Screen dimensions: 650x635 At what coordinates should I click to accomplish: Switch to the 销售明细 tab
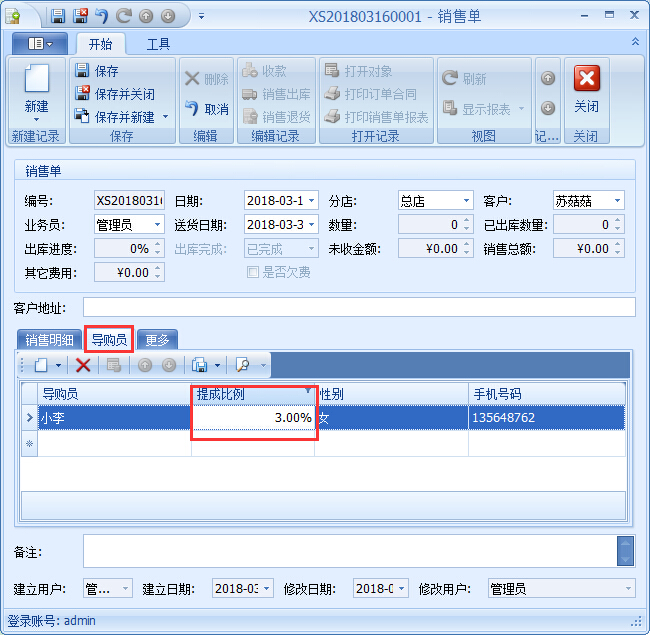point(50,340)
